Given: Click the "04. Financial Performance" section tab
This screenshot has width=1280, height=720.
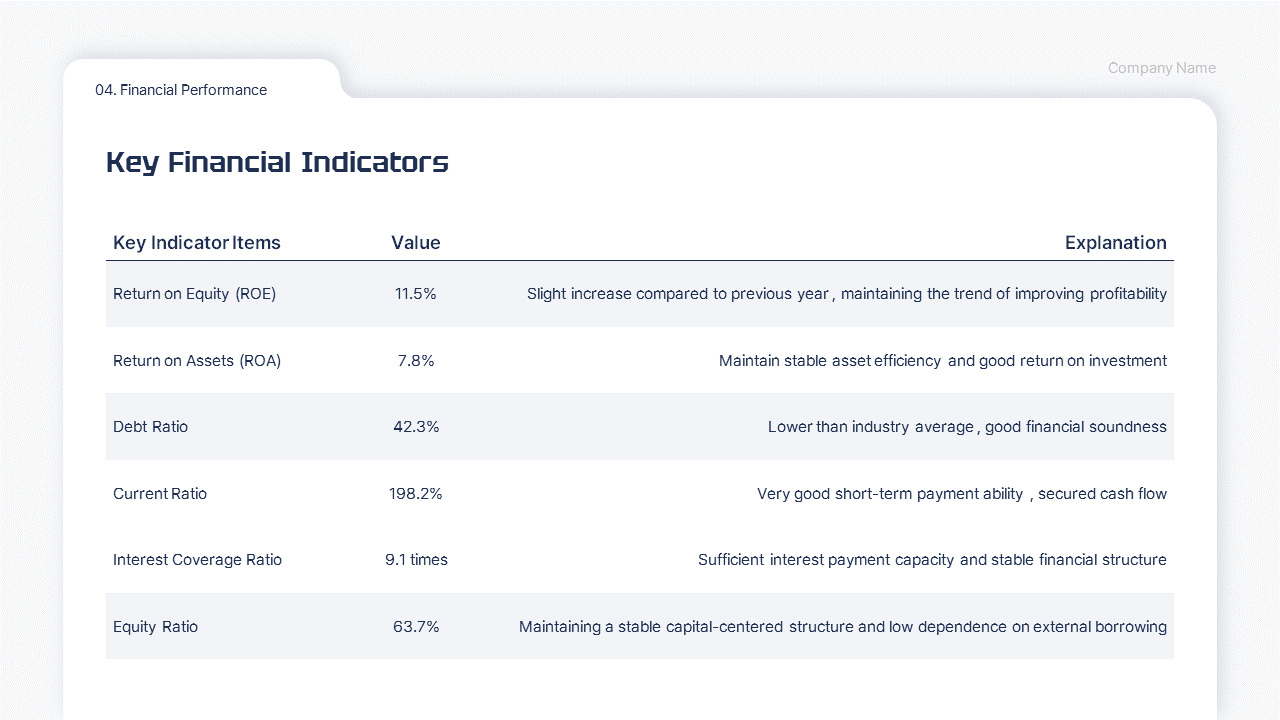Looking at the screenshot, I should coord(181,90).
